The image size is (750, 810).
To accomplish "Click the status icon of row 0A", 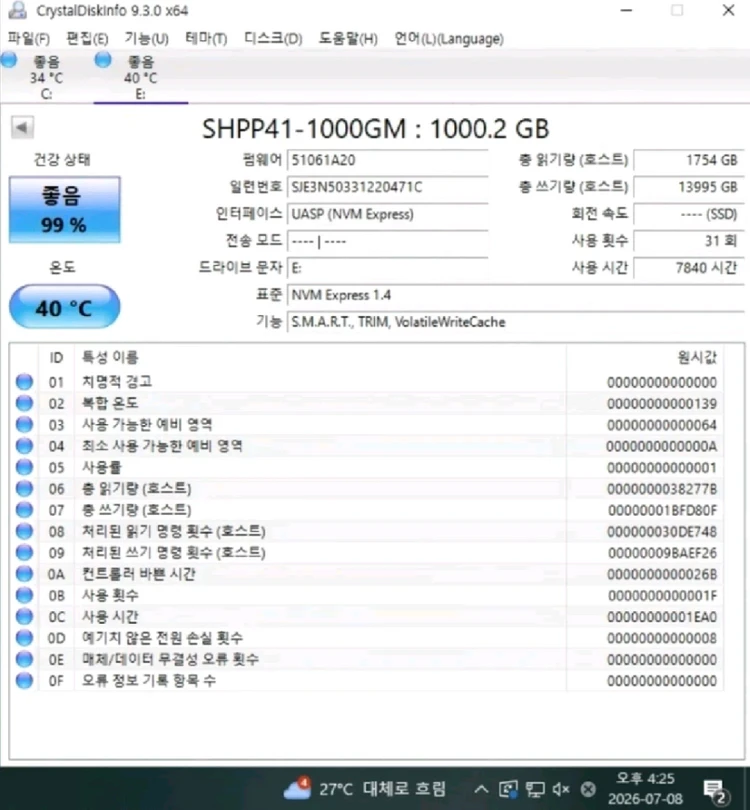I will coord(24,574).
